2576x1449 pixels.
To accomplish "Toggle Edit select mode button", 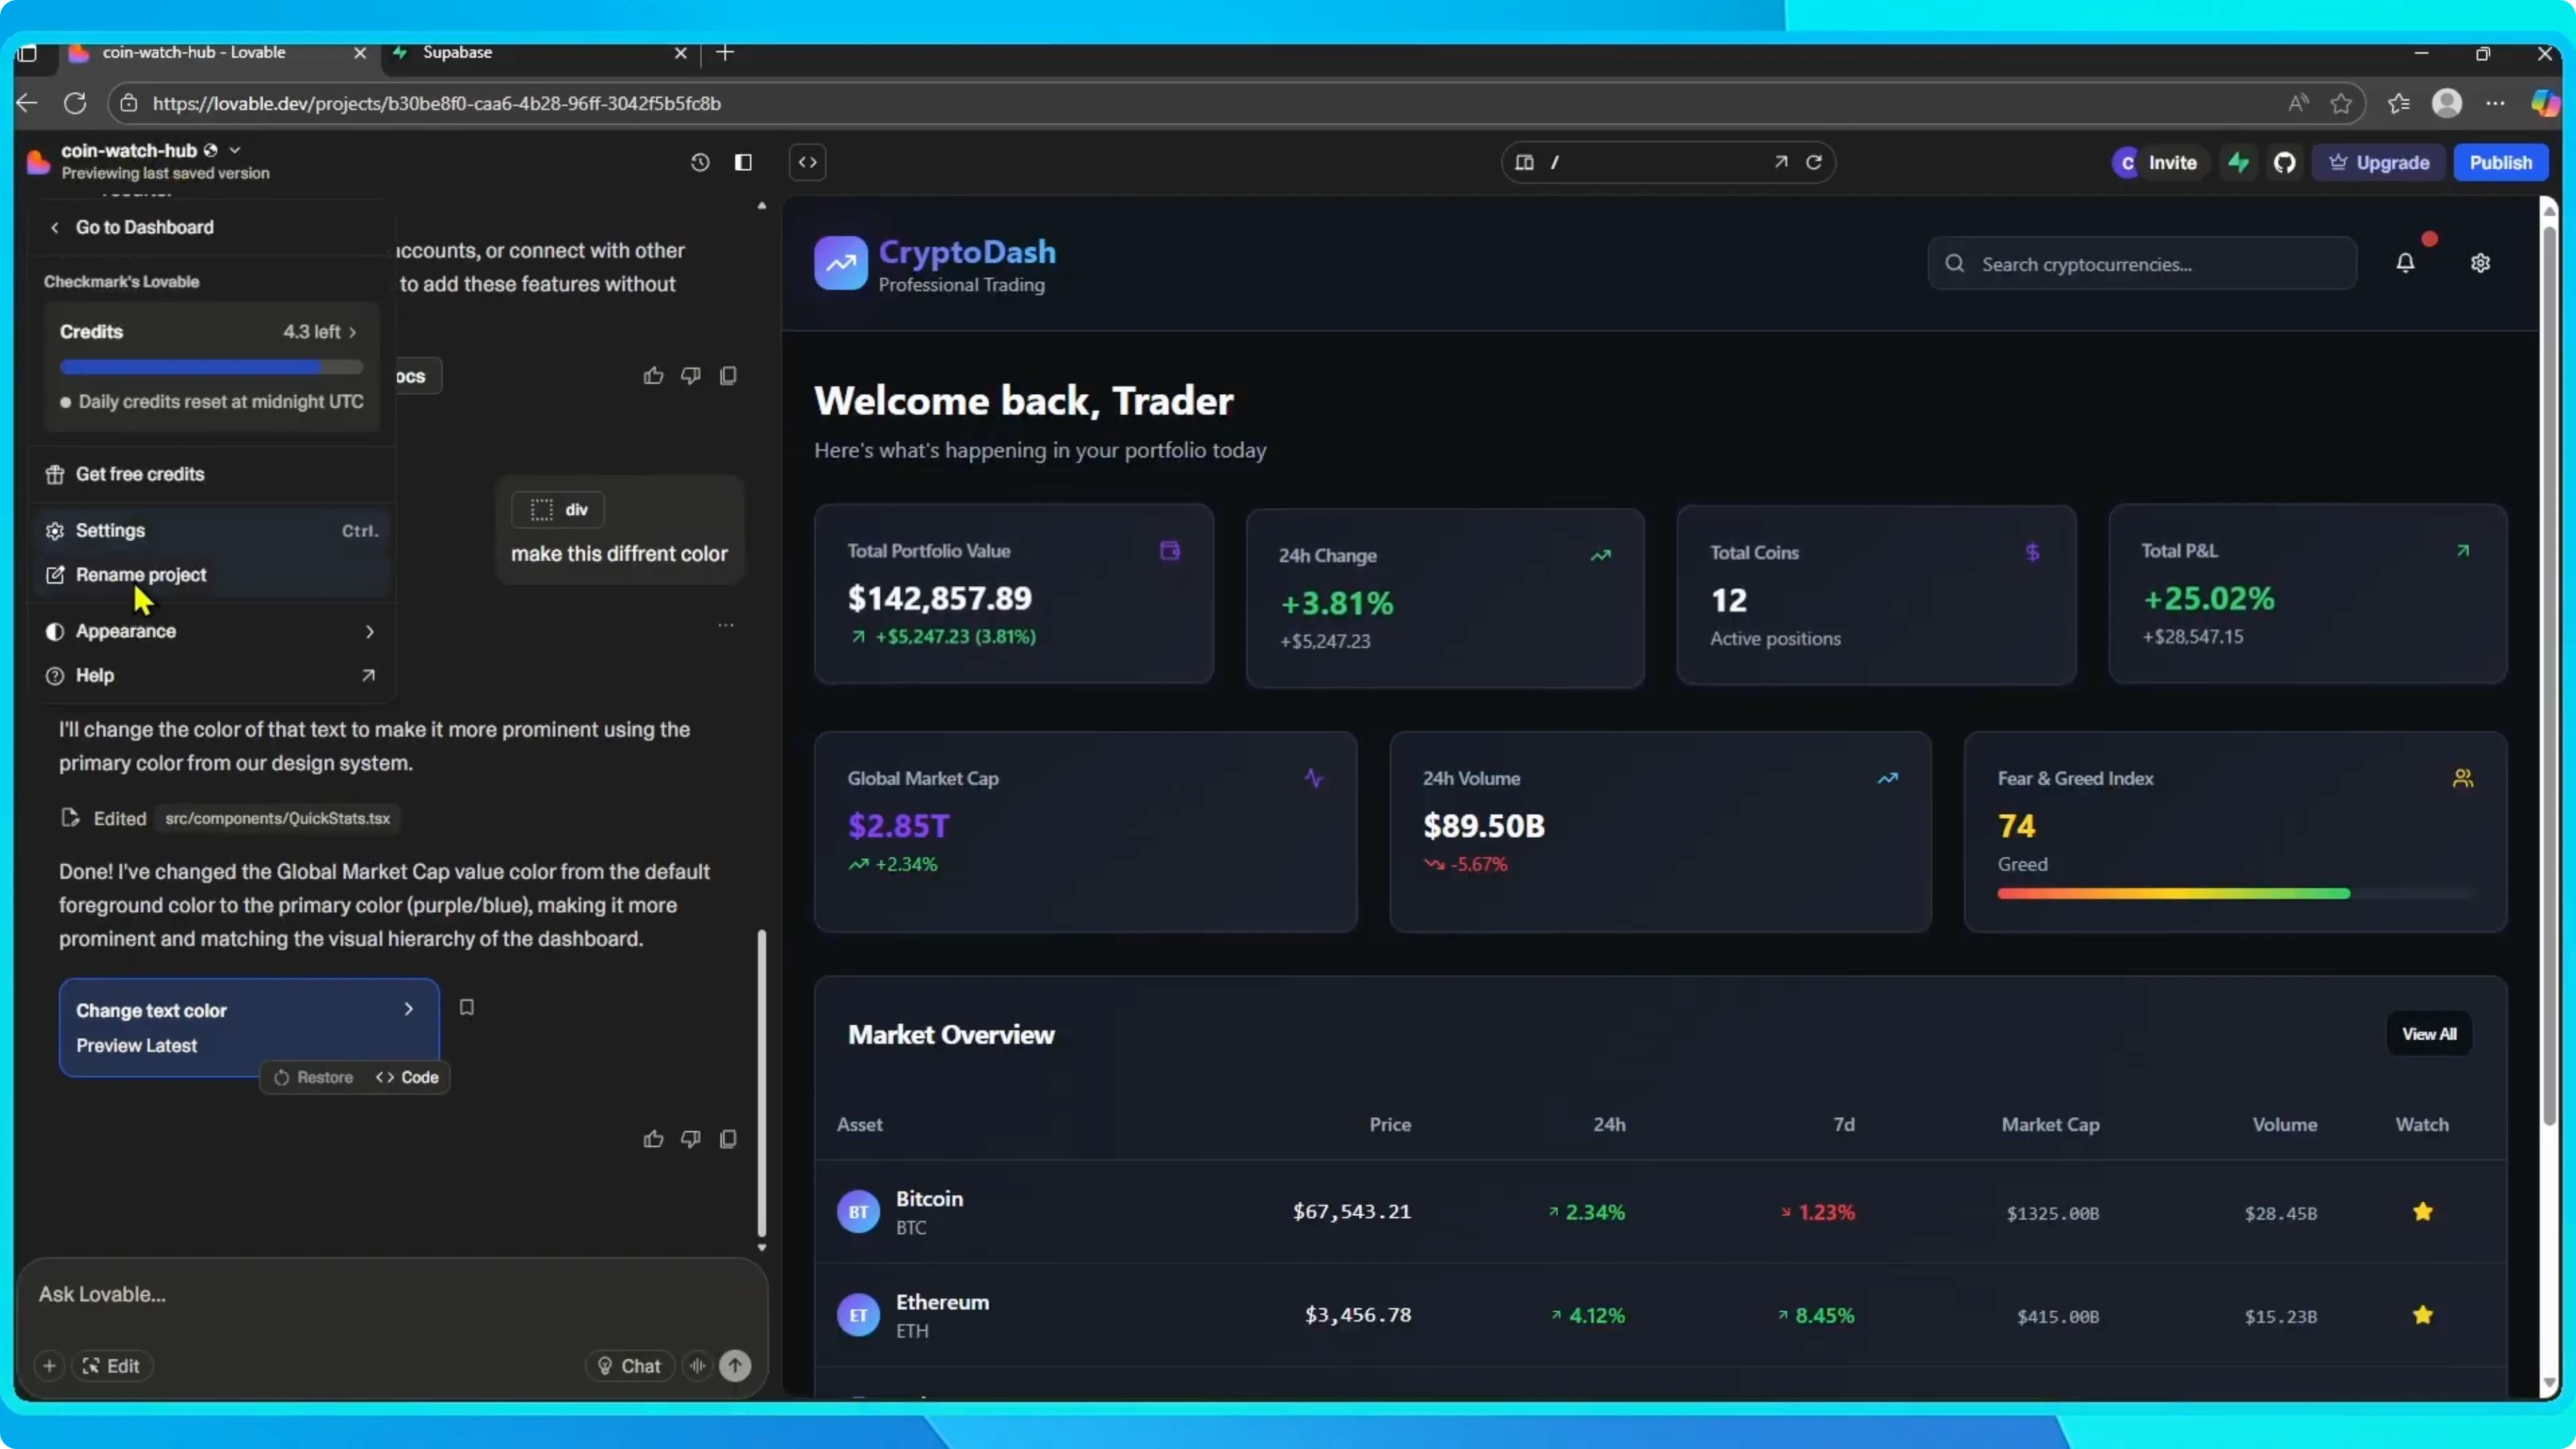I will [x=111, y=1366].
